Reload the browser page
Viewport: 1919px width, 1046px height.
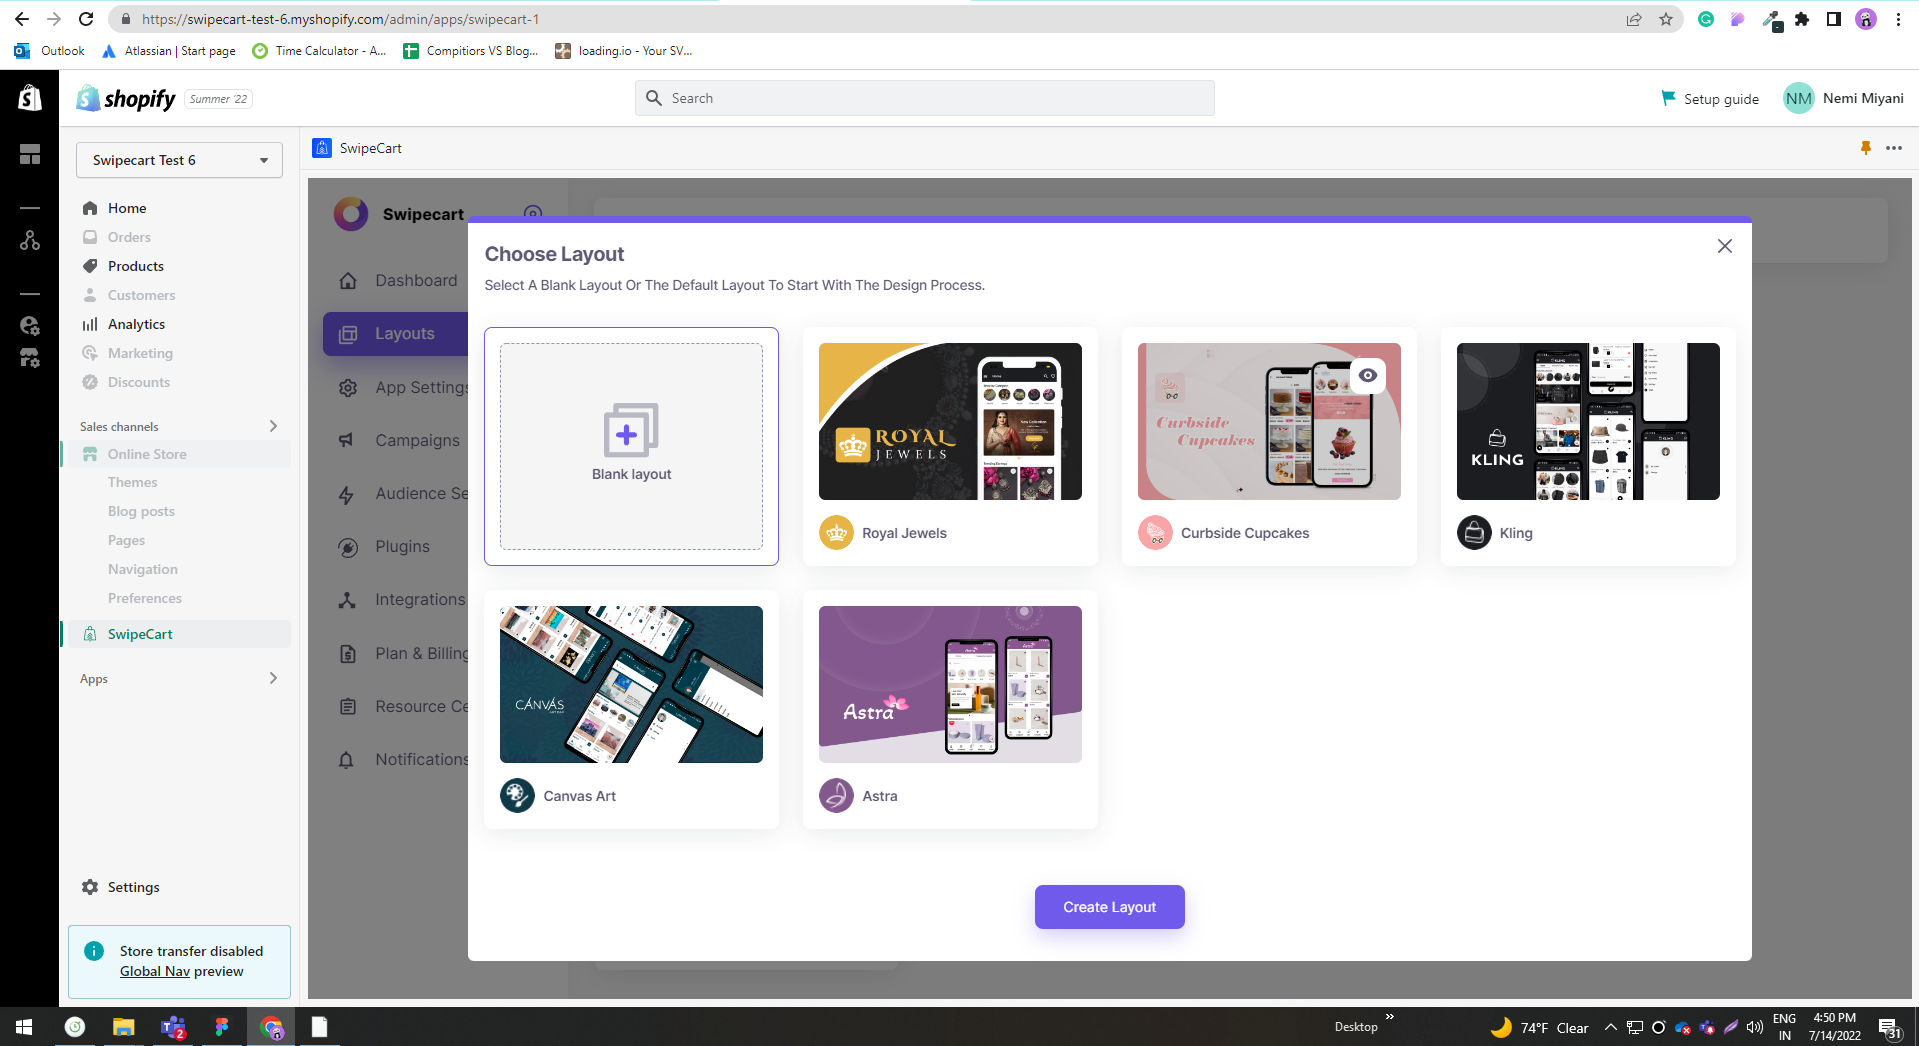point(86,19)
